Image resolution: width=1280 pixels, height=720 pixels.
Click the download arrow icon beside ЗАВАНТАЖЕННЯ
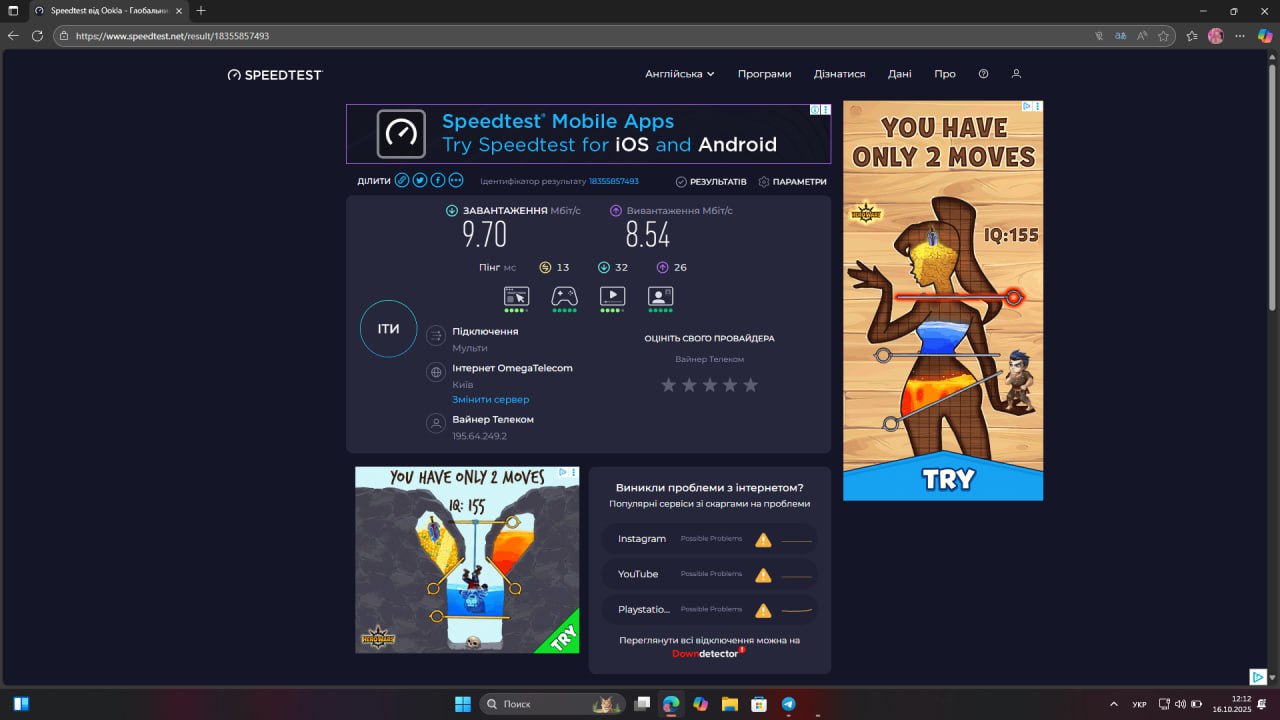pos(452,211)
